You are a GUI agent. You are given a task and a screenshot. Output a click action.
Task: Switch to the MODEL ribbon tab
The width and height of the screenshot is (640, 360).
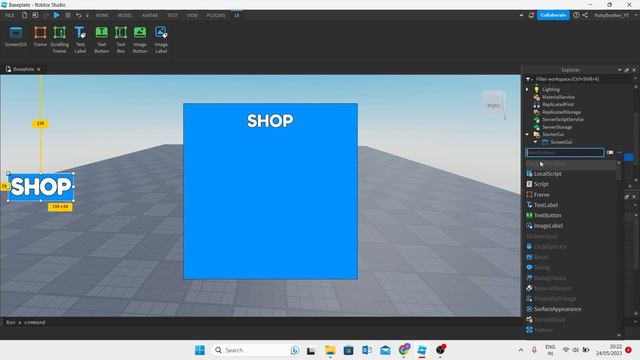(x=125, y=15)
